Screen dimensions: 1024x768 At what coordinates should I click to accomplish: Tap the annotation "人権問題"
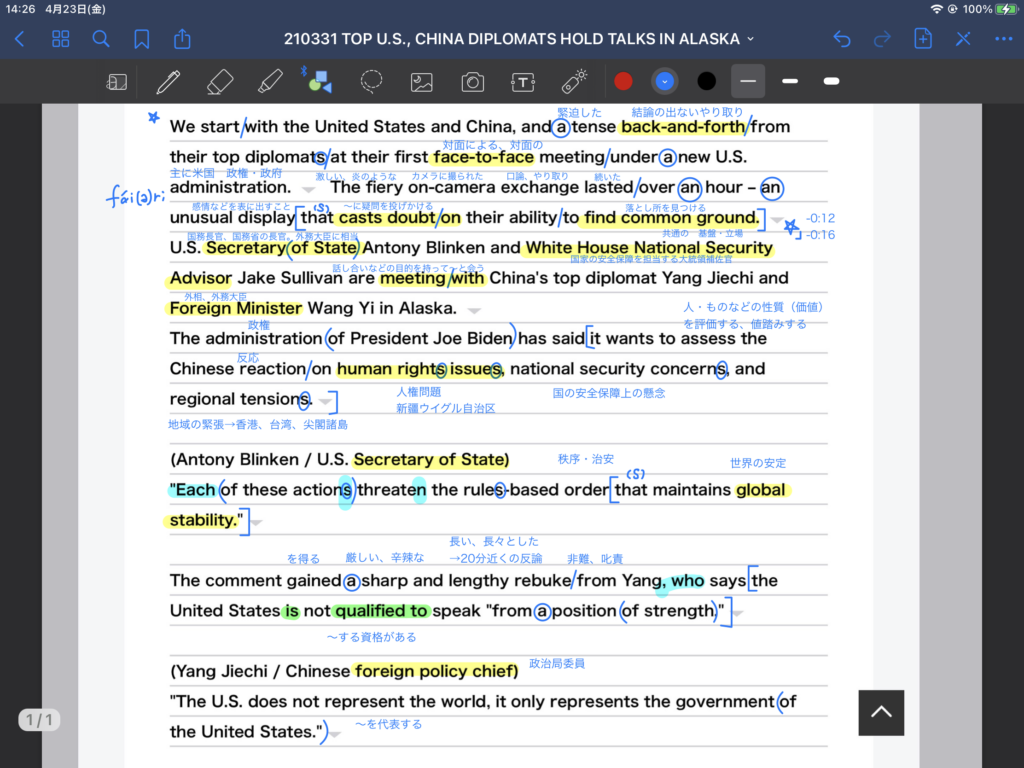click(x=419, y=392)
